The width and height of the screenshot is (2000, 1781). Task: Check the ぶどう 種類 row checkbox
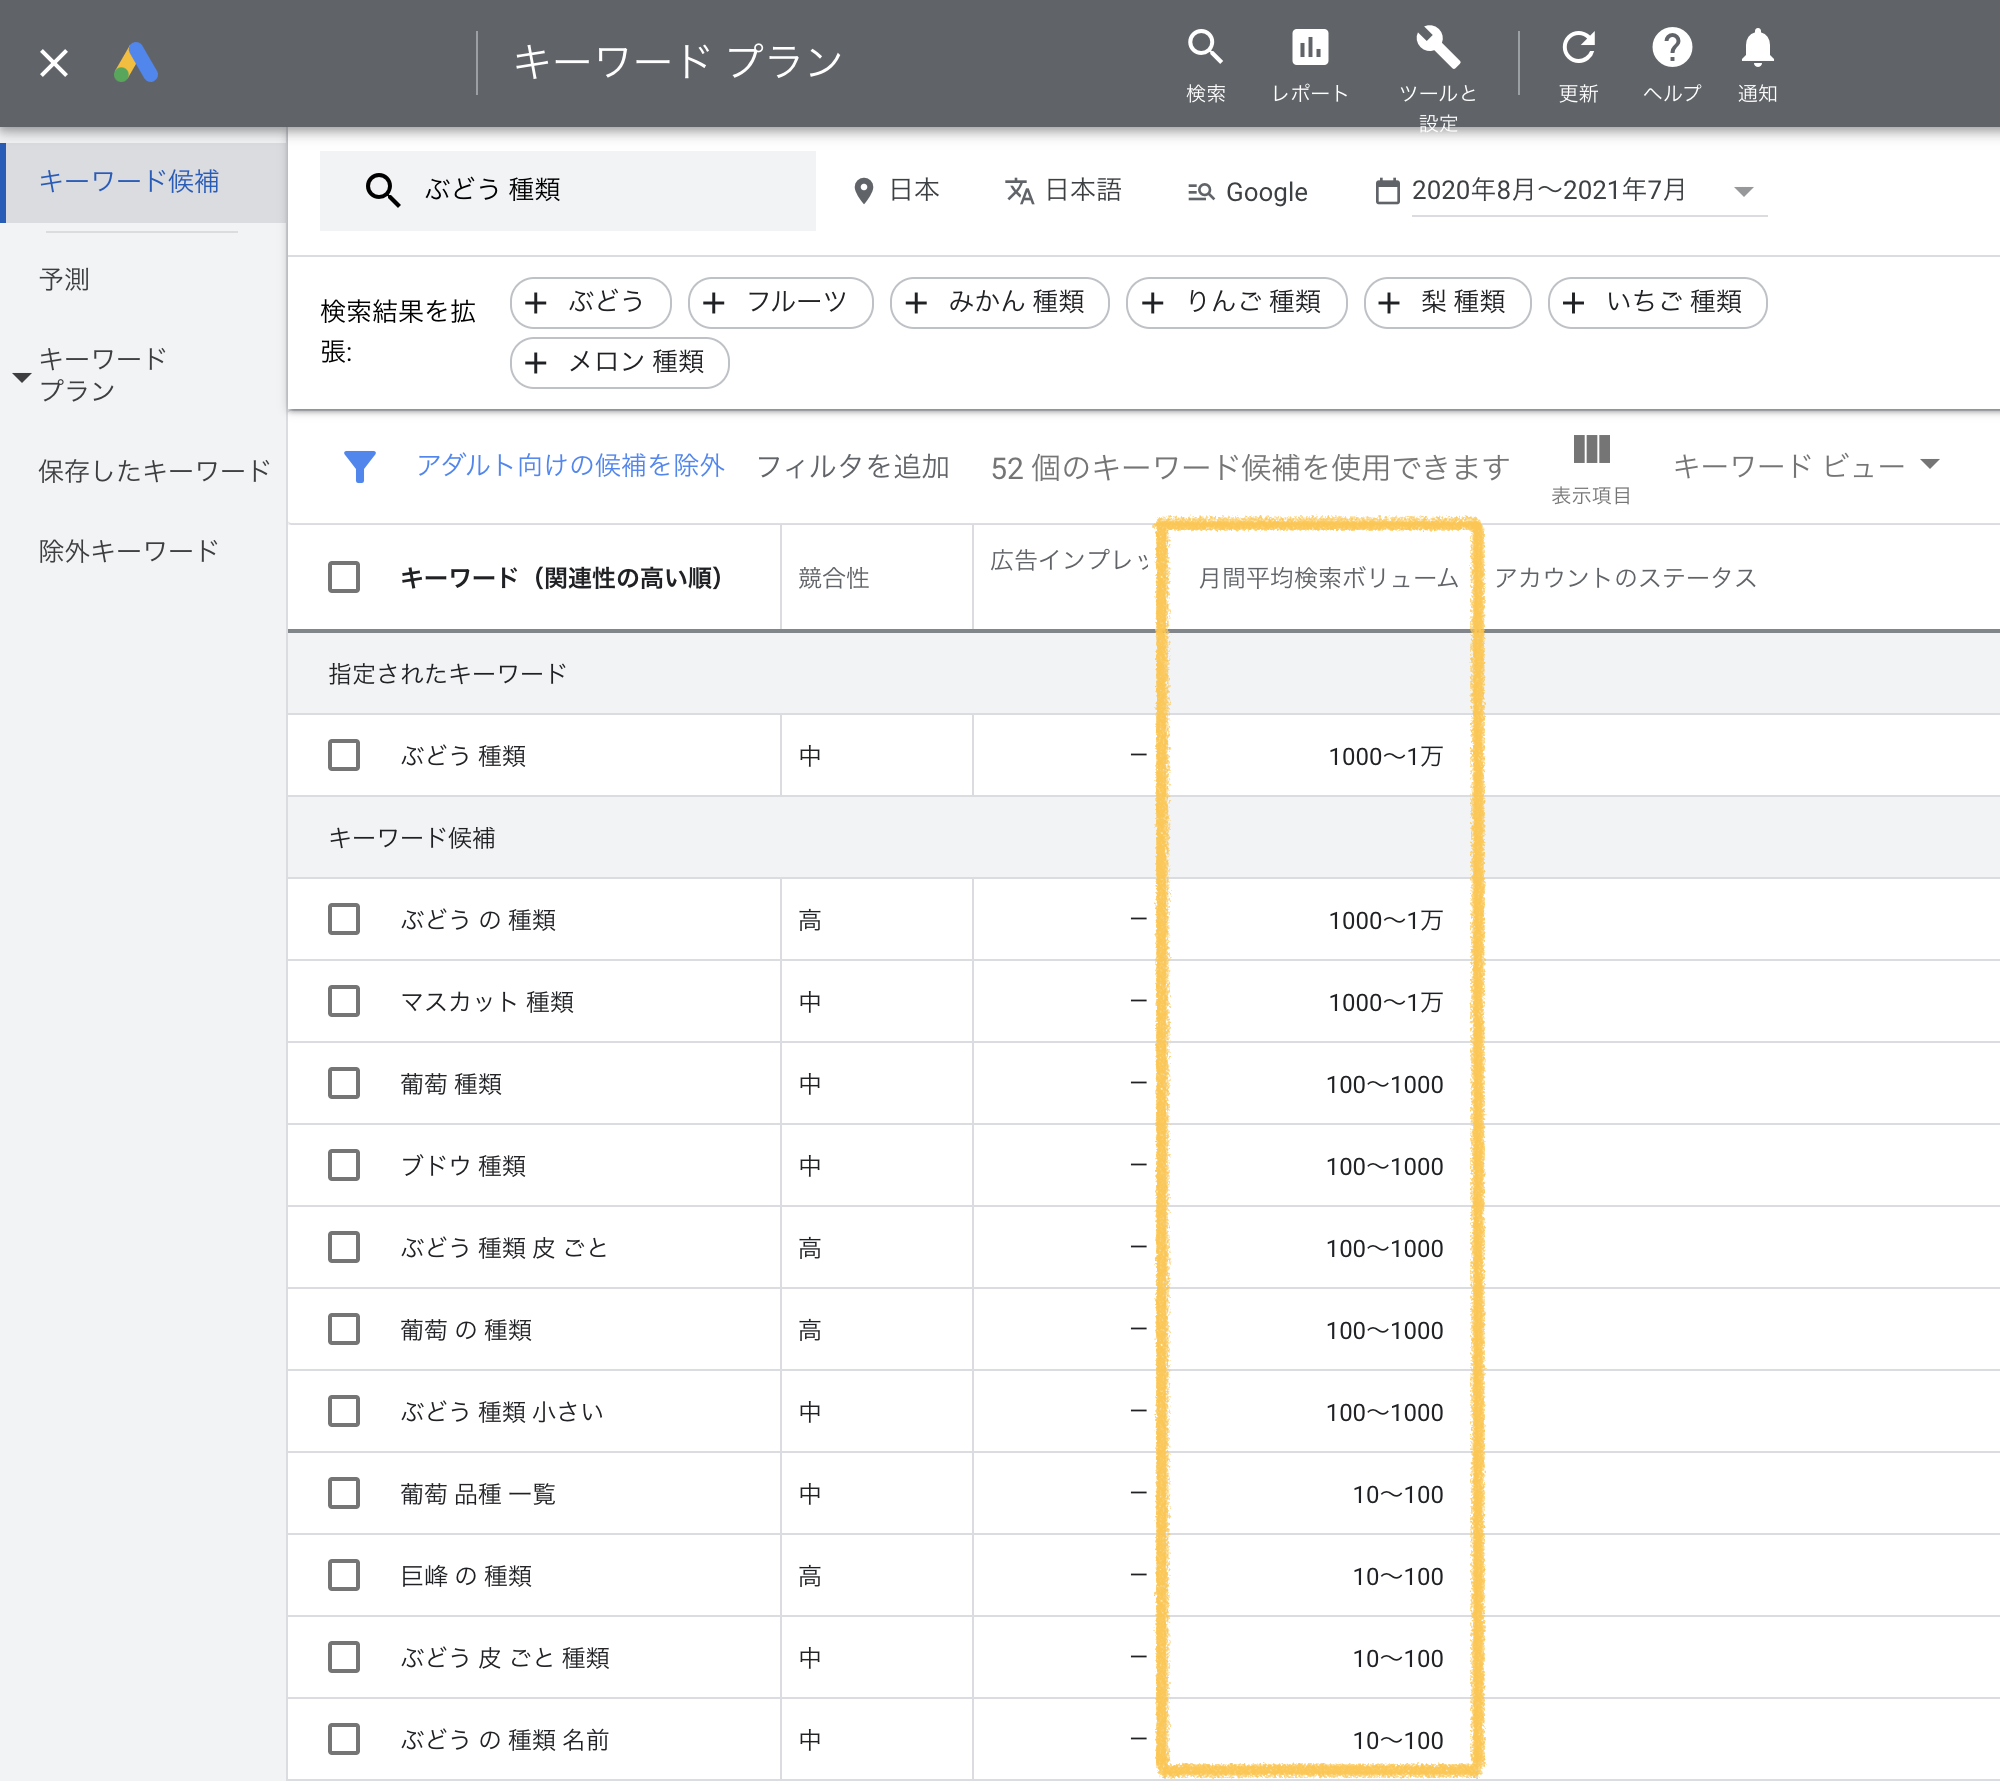tap(344, 755)
